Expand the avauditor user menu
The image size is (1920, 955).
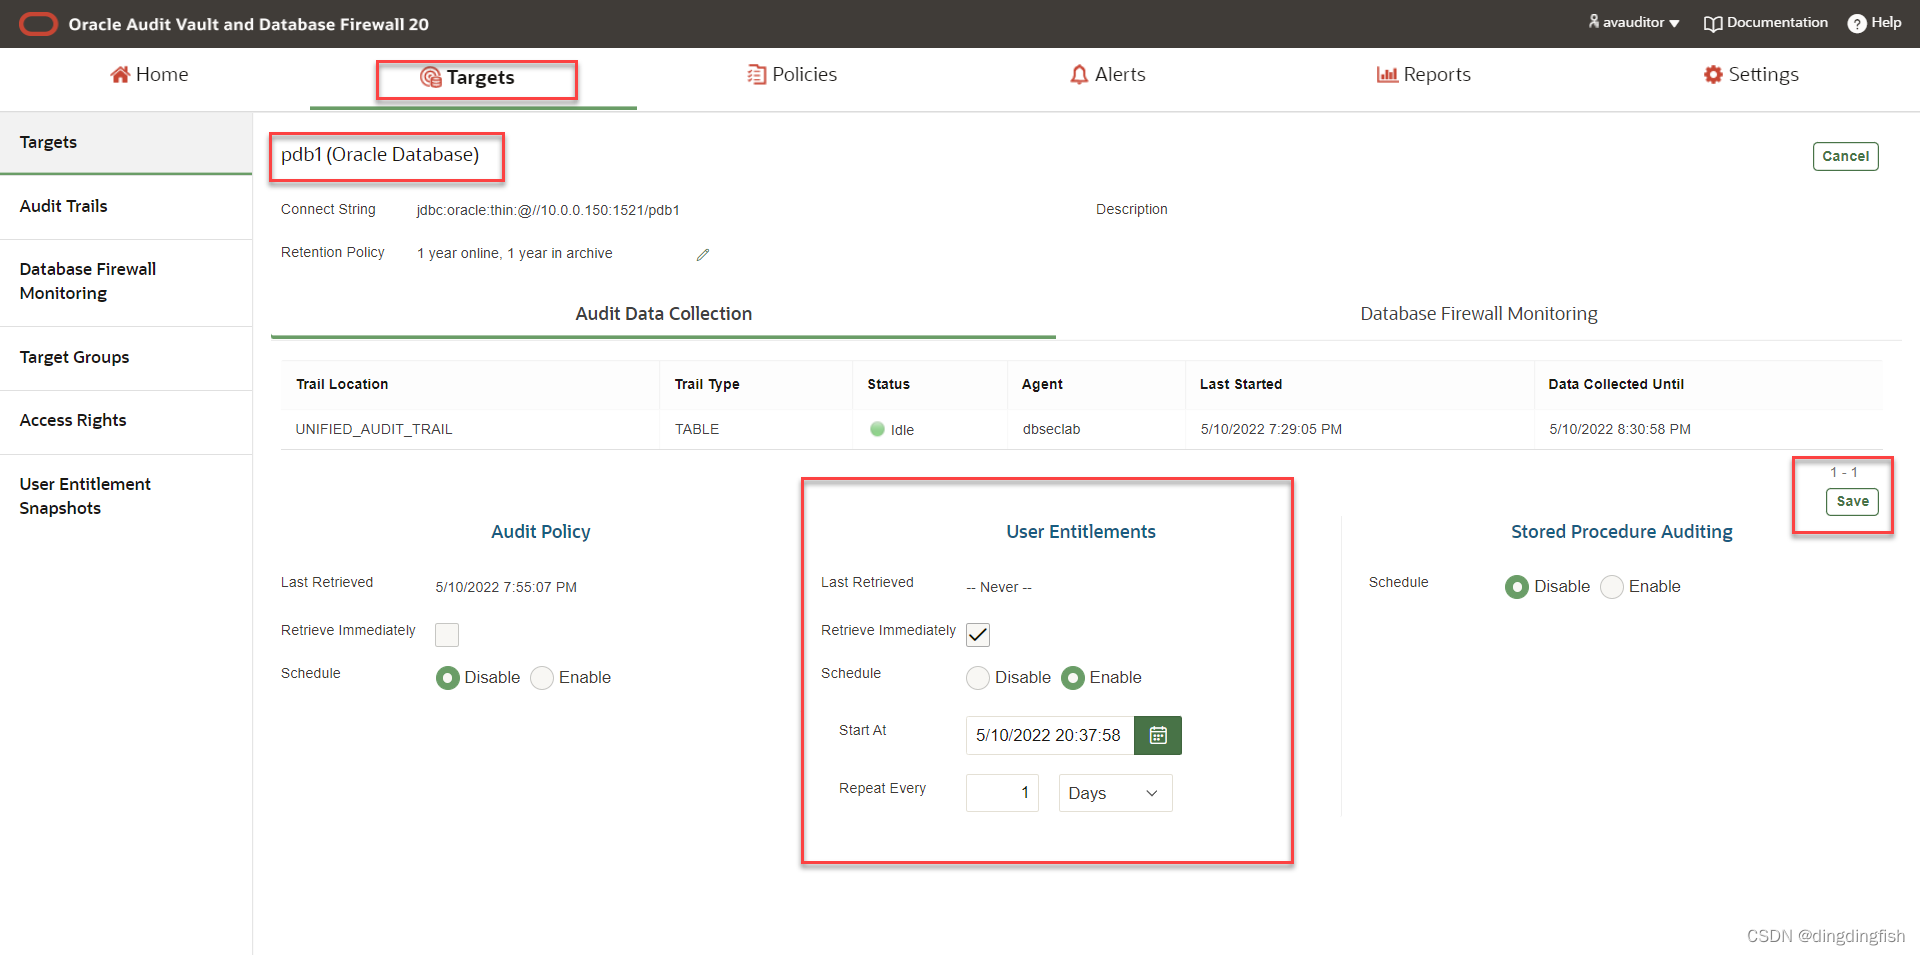click(x=1634, y=22)
